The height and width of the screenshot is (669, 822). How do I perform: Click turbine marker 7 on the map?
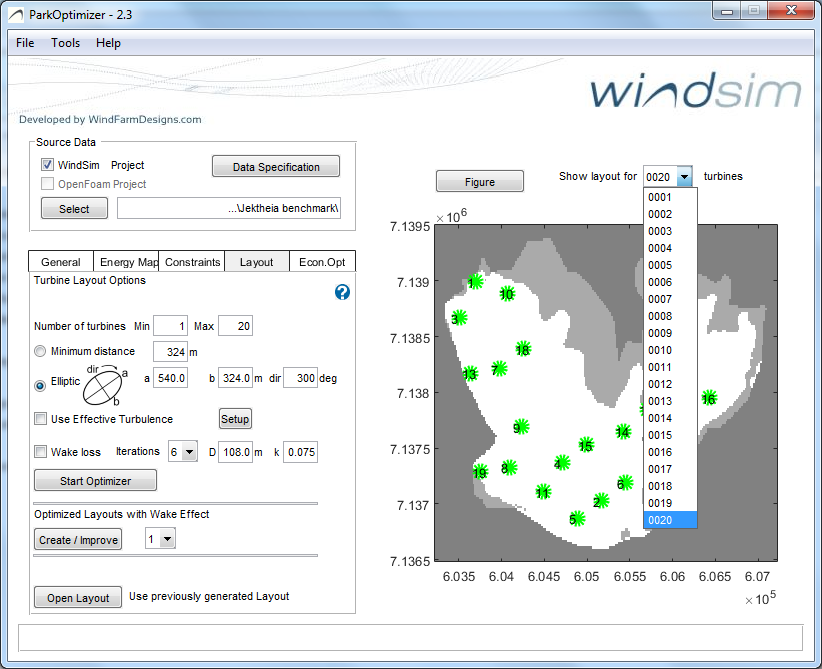pos(499,369)
